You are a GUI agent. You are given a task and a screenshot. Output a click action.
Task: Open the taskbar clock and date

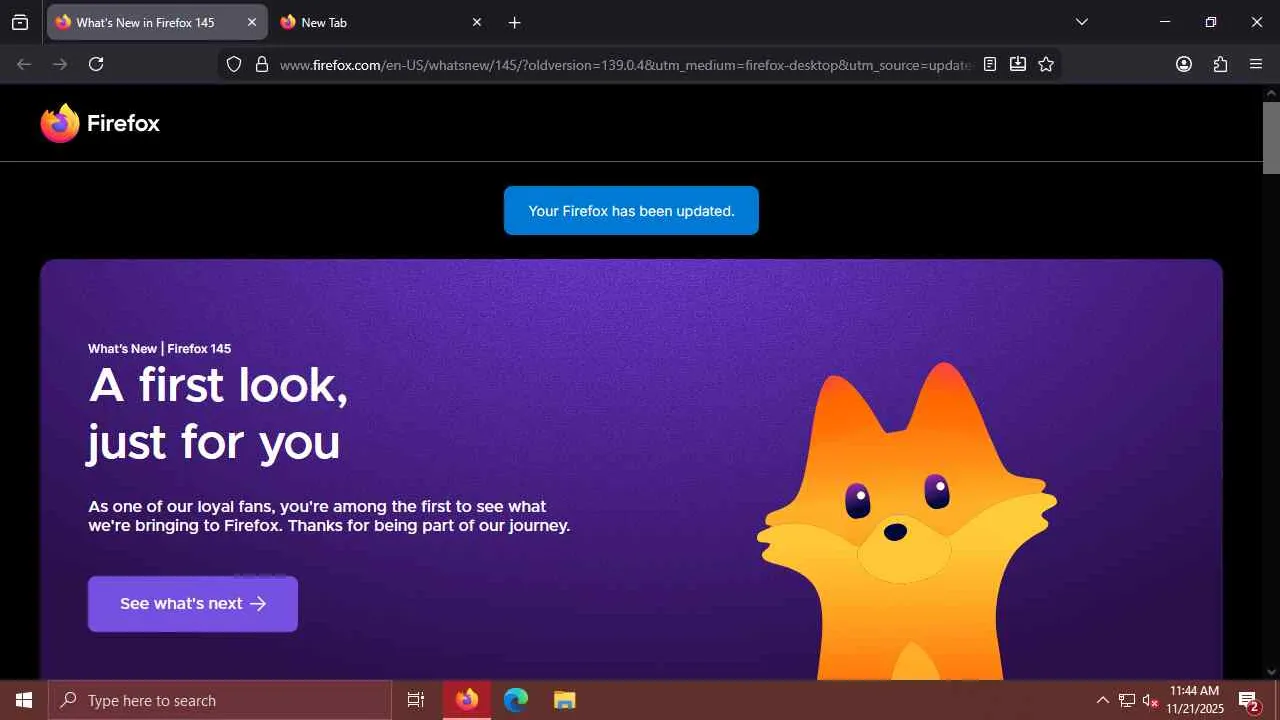coord(1195,700)
